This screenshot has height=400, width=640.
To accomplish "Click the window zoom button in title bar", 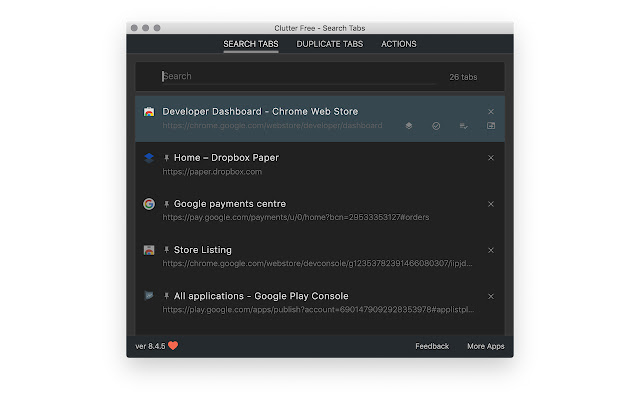I will [x=157, y=28].
